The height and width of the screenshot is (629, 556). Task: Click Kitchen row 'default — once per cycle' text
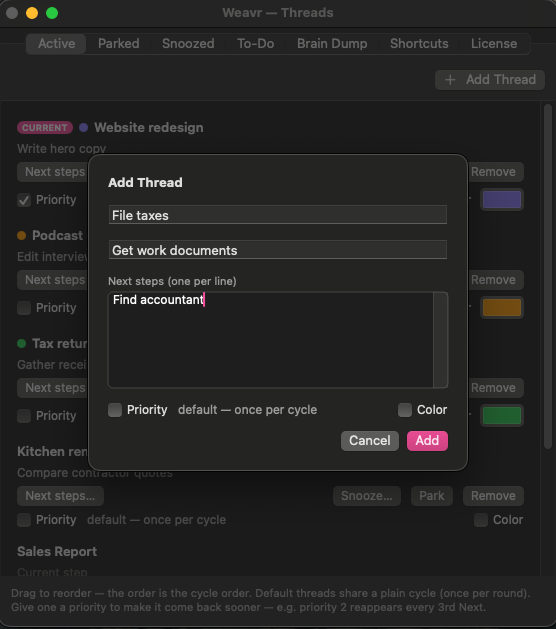(156, 520)
